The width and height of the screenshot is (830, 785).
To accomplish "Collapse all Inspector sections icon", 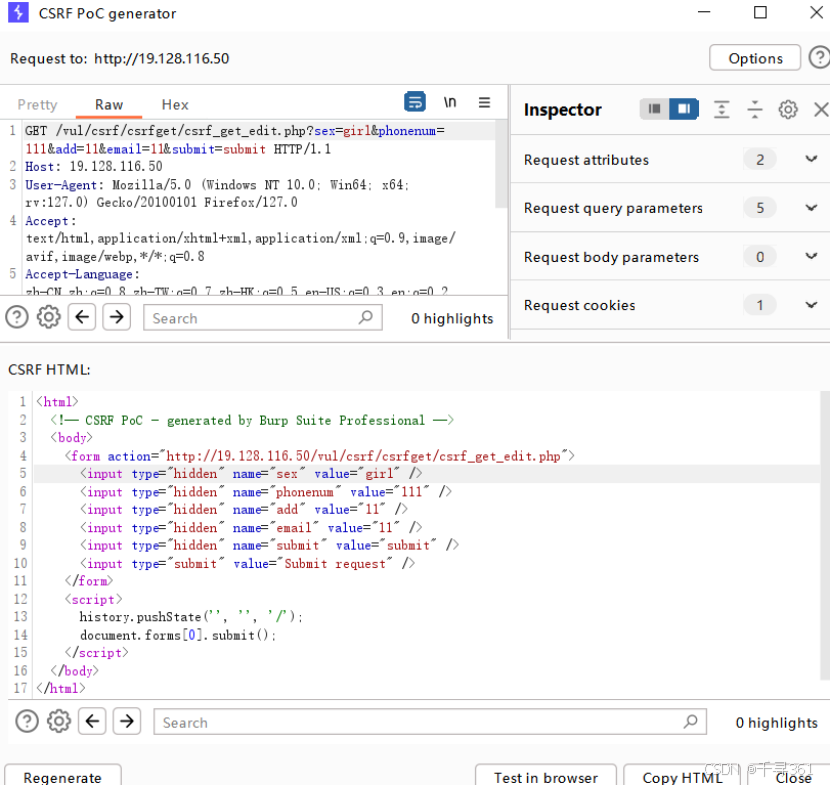I will 754,109.
